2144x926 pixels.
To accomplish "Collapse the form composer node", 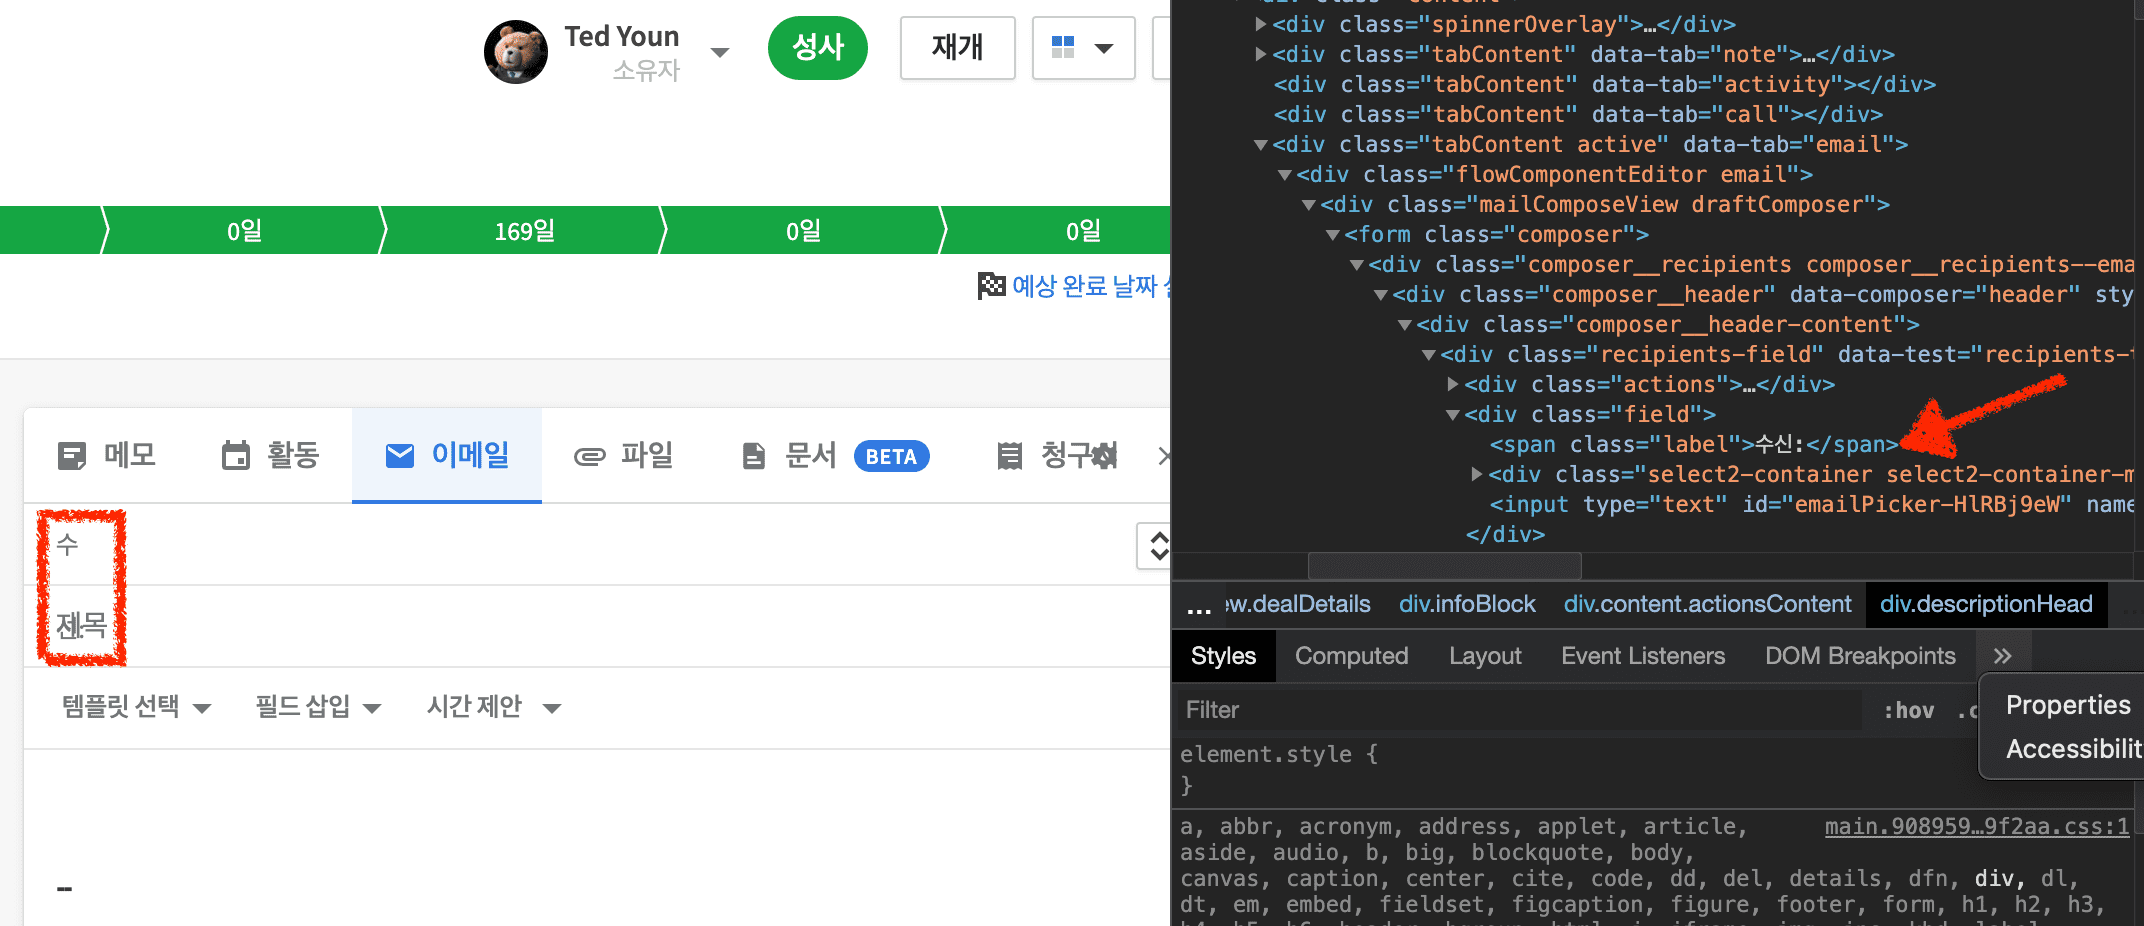I will coord(1333,235).
